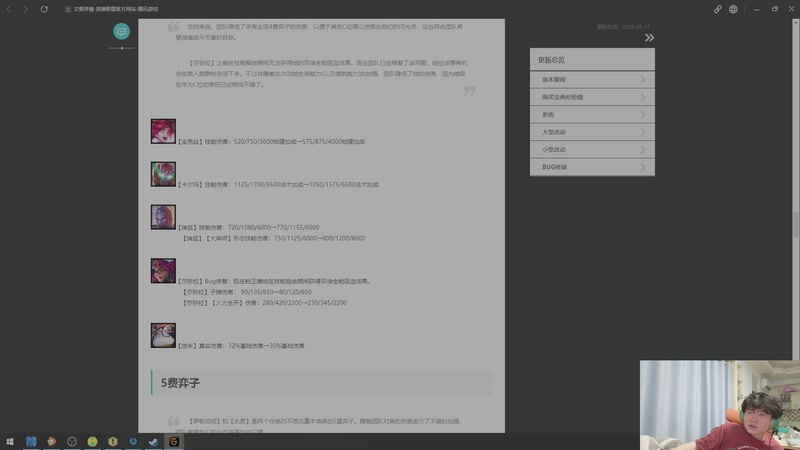Click the small slider under the chat icon
Viewport: 800px width, 450px height.
click(x=121, y=48)
